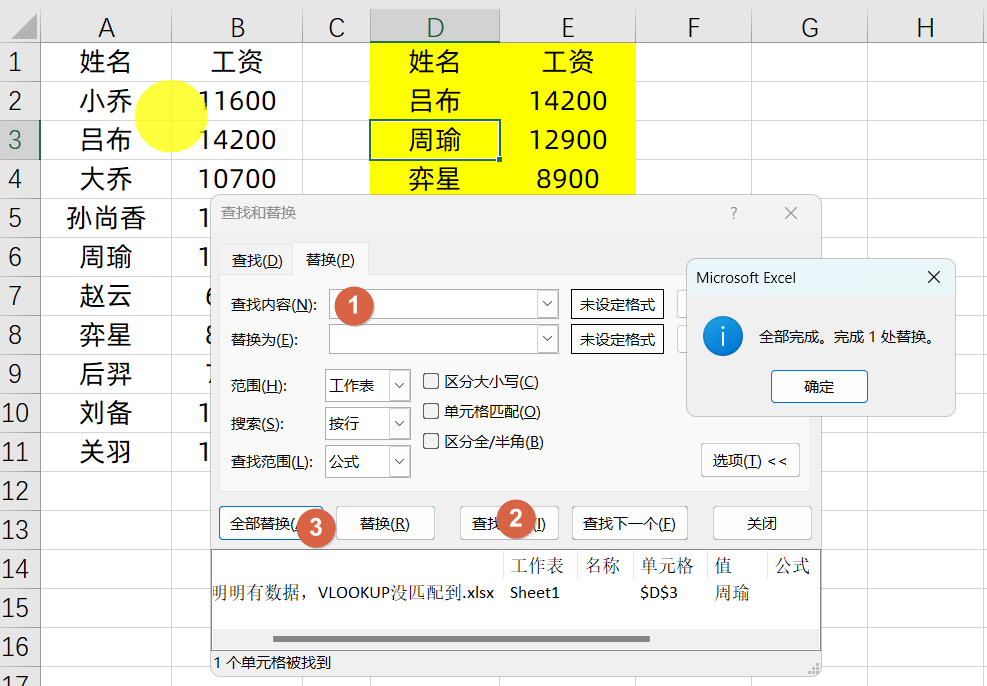Select cell B4 with value 10700
The width and height of the screenshot is (987, 686).
(237, 179)
